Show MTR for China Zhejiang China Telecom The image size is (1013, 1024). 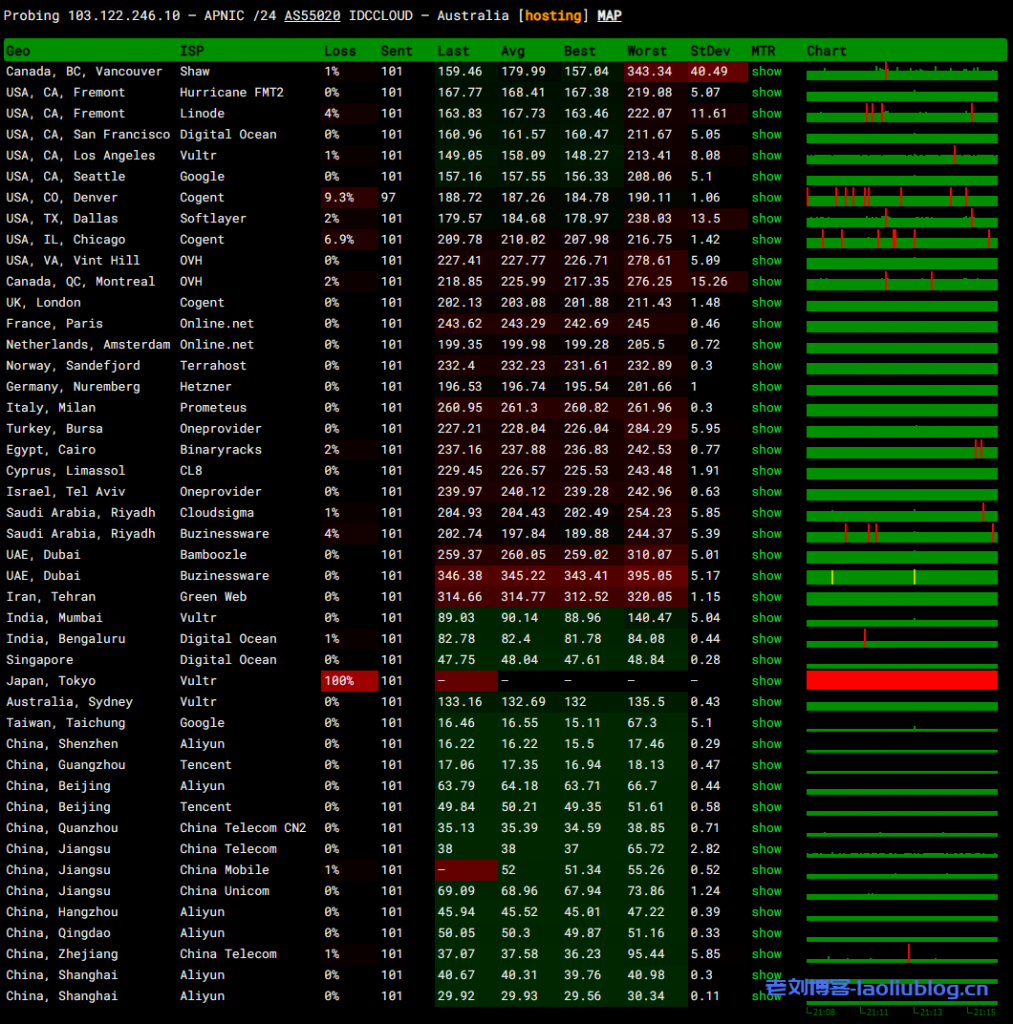tap(766, 954)
